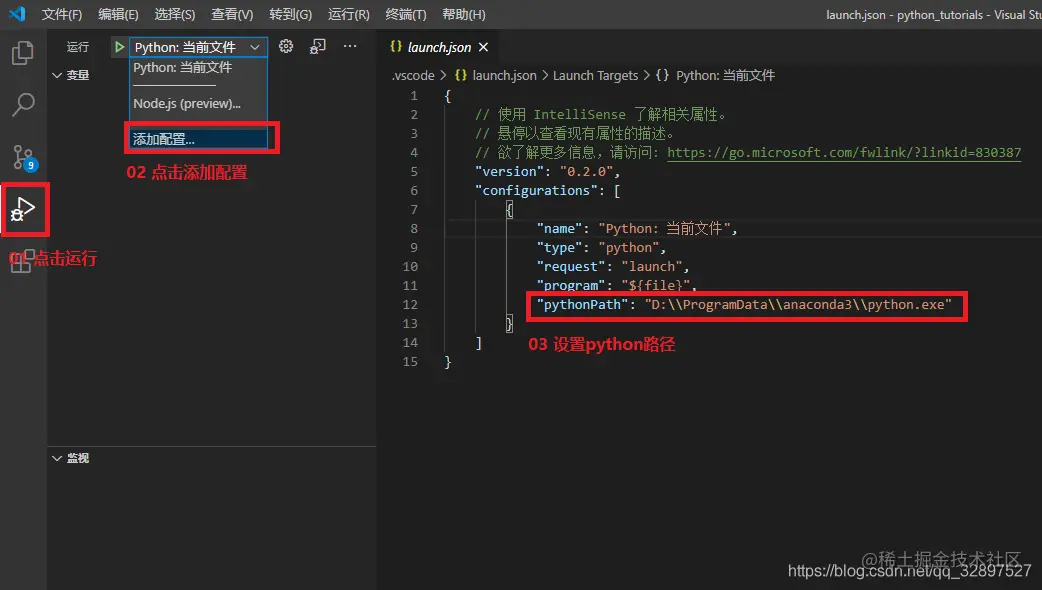Click the "0.2.0" version value
The height and width of the screenshot is (590, 1042).
tap(586, 171)
